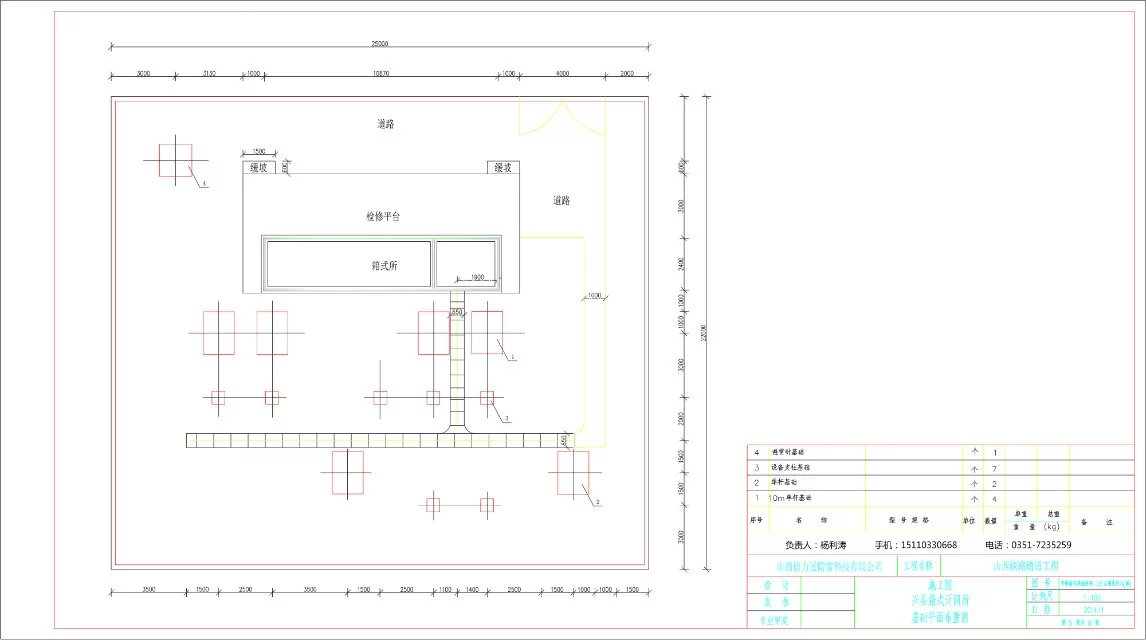Screen dimensions: 1146x640
Task: Click the 1800 dimension inside the box station
Action: (477, 277)
